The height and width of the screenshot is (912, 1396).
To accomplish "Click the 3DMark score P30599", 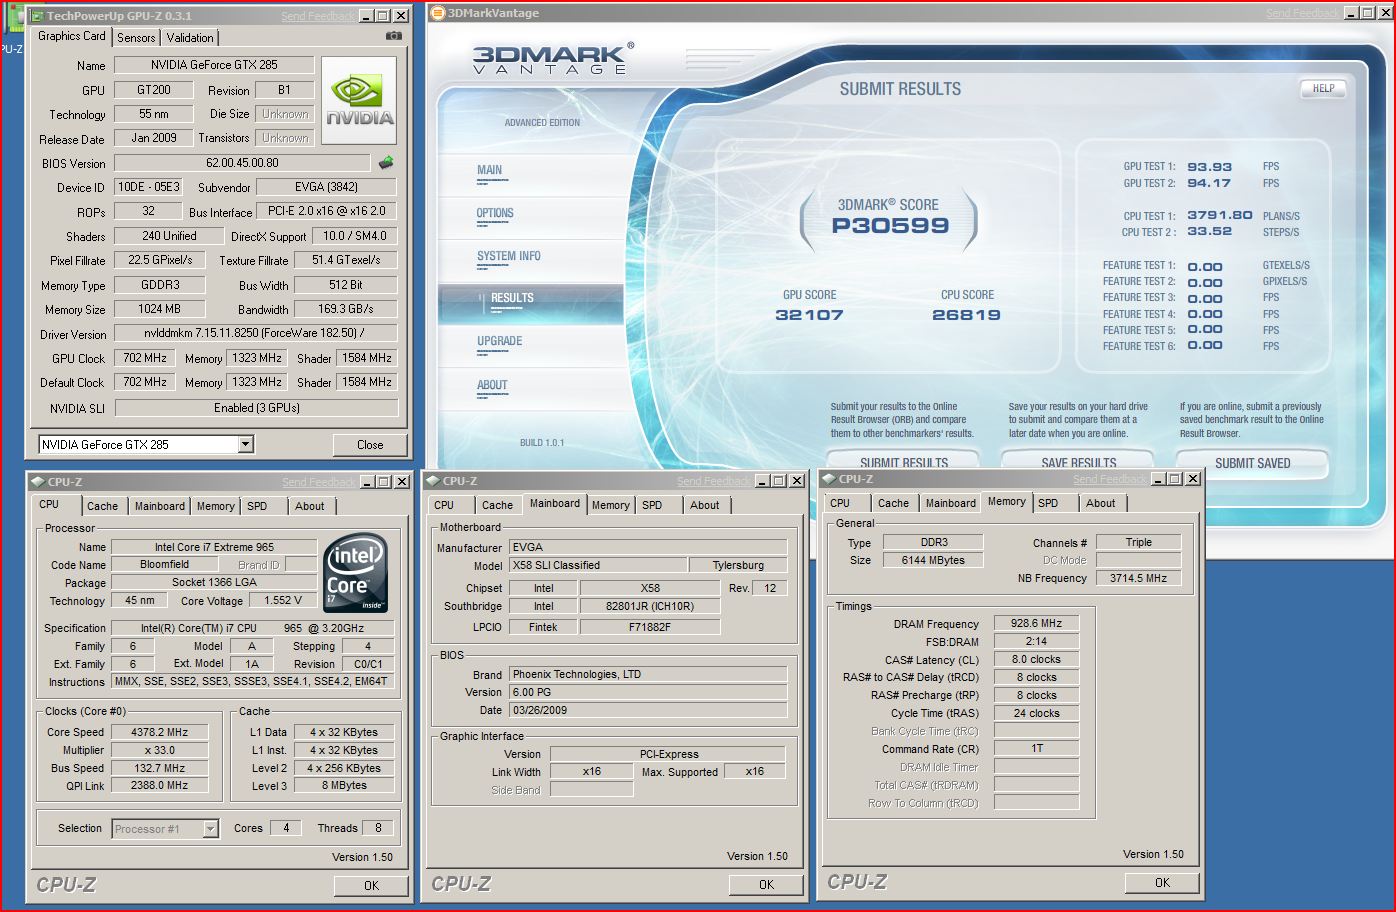I will 890,226.
